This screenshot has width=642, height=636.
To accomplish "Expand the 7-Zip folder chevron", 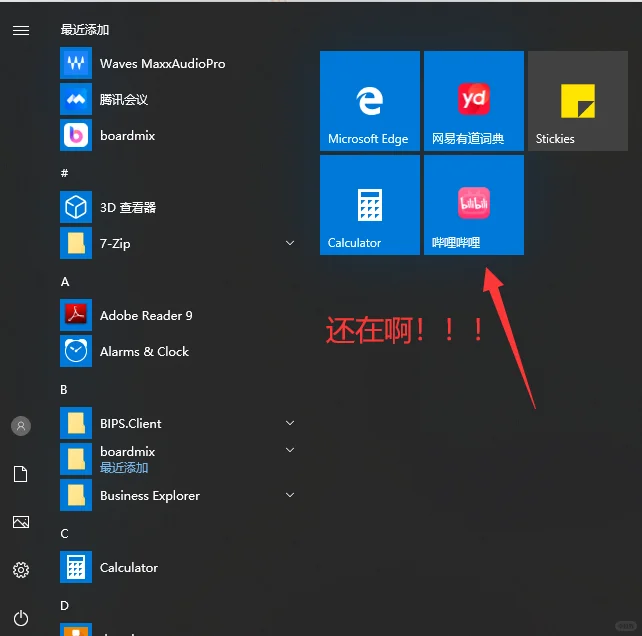I will pyautogui.click(x=290, y=243).
